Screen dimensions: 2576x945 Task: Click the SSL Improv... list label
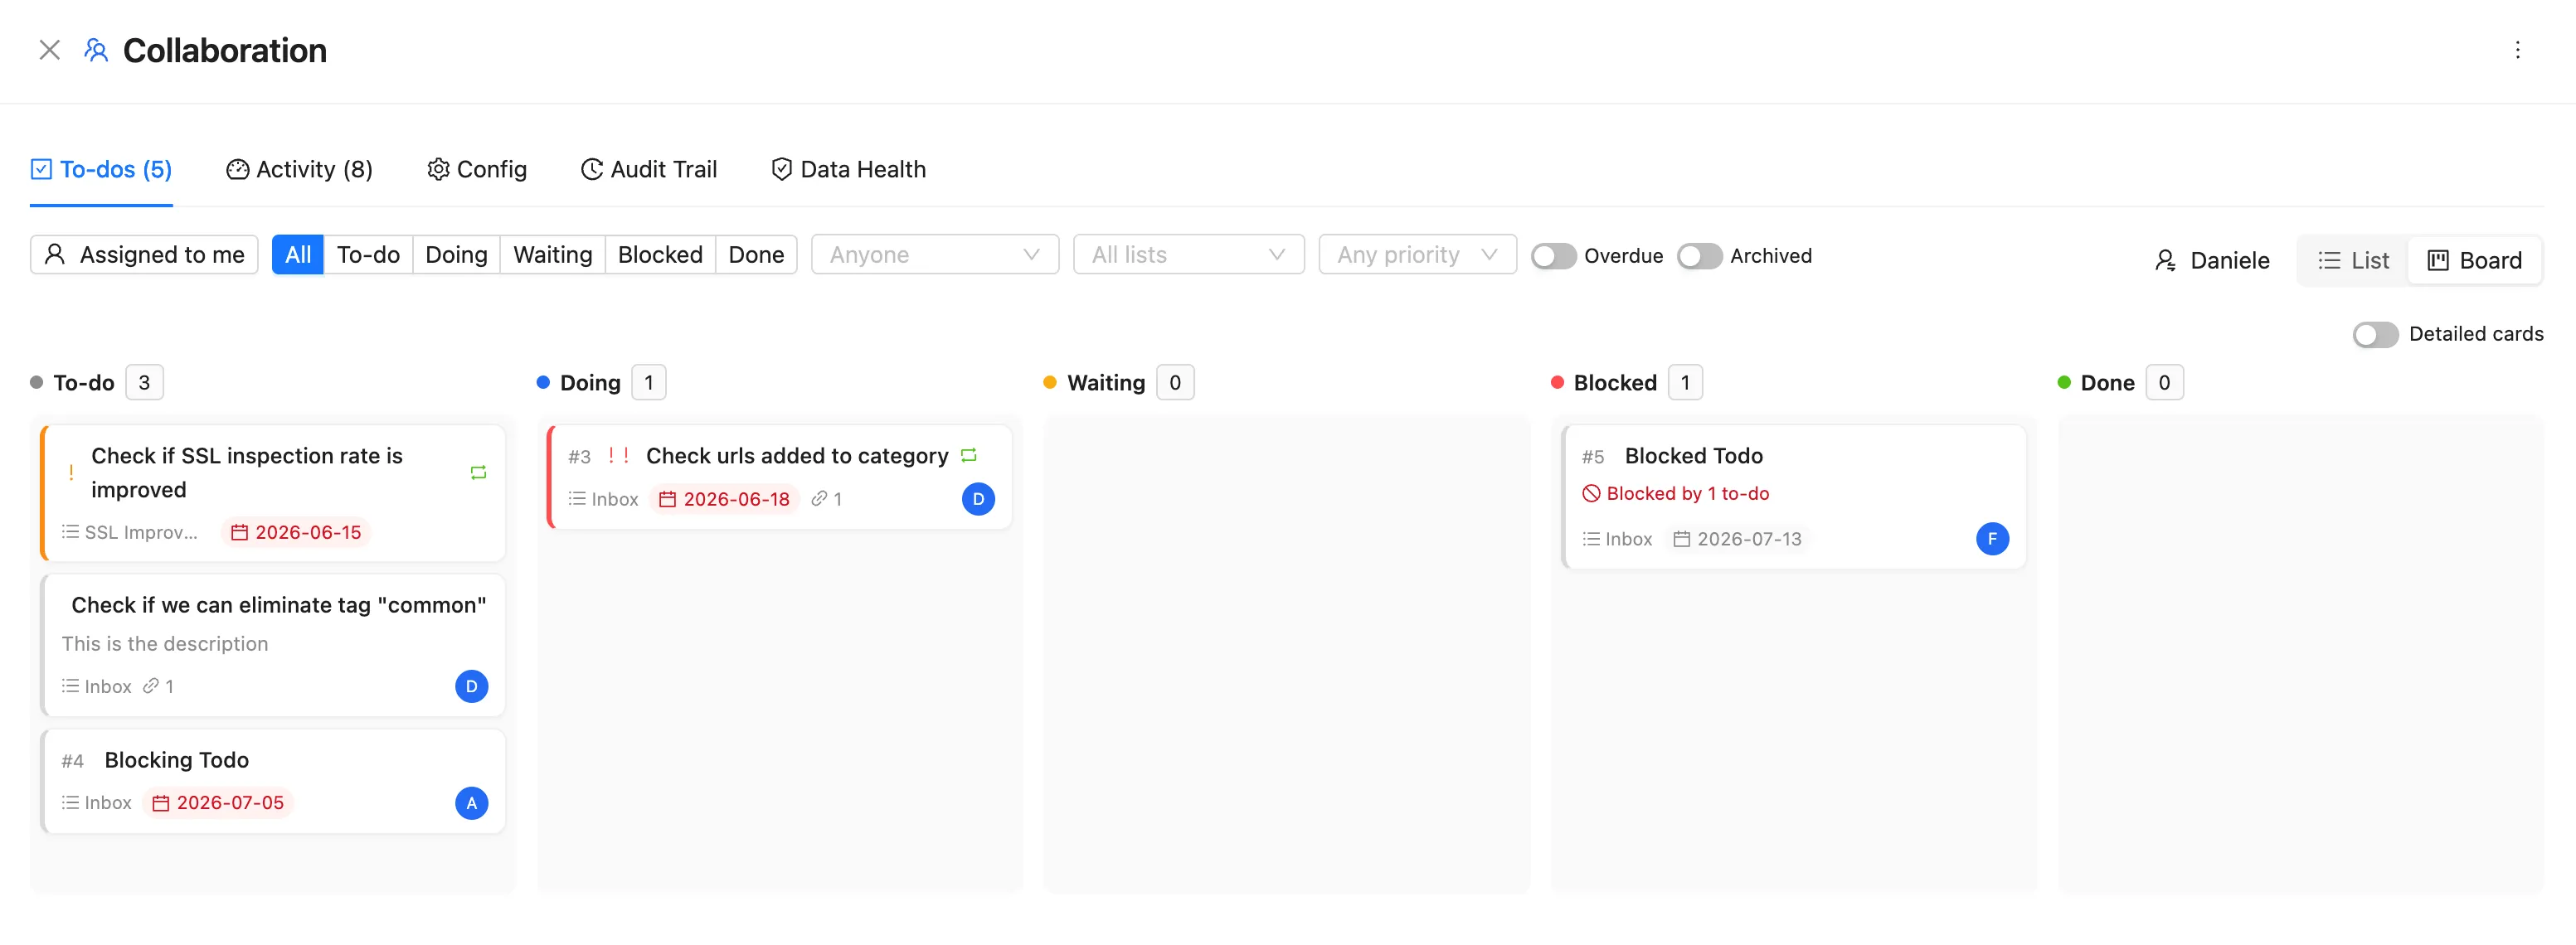click(130, 533)
